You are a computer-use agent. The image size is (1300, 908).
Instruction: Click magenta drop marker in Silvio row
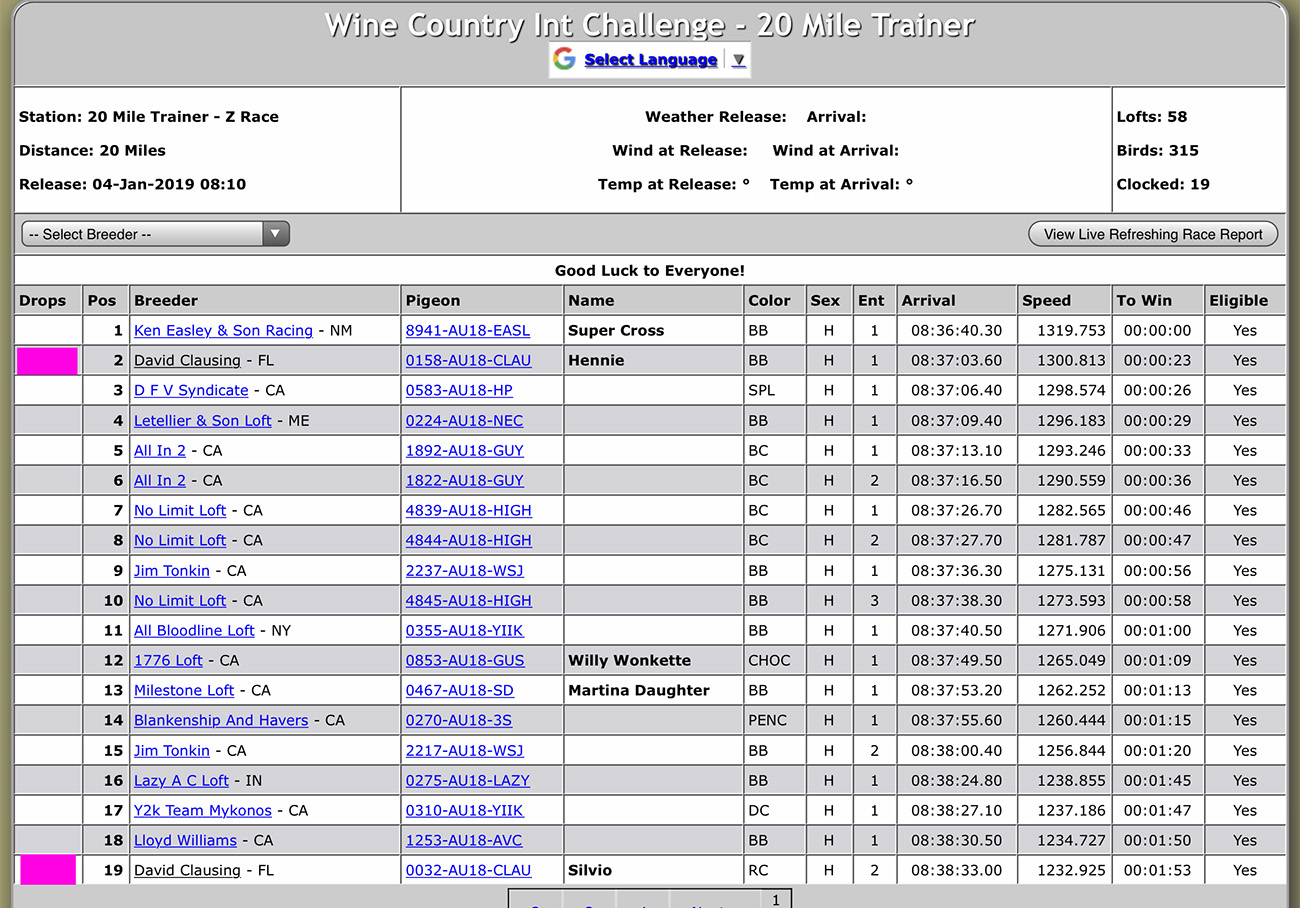coord(47,870)
